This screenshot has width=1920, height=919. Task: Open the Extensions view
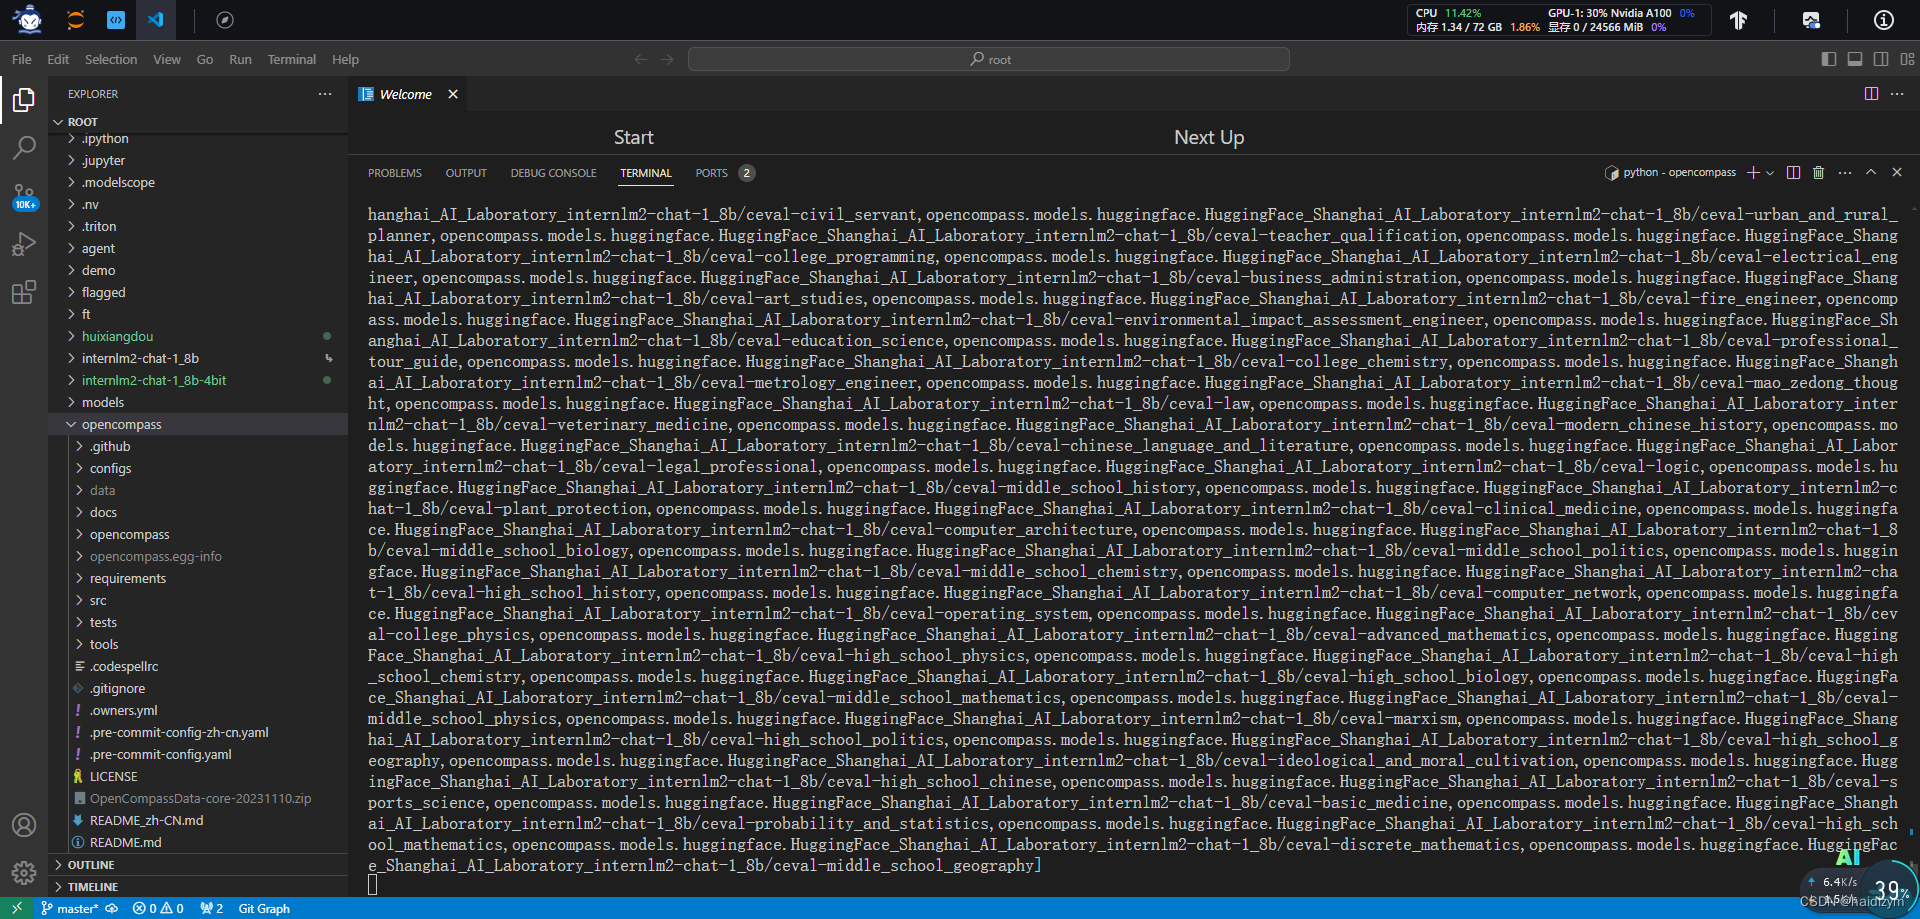(x=24, y=292)
